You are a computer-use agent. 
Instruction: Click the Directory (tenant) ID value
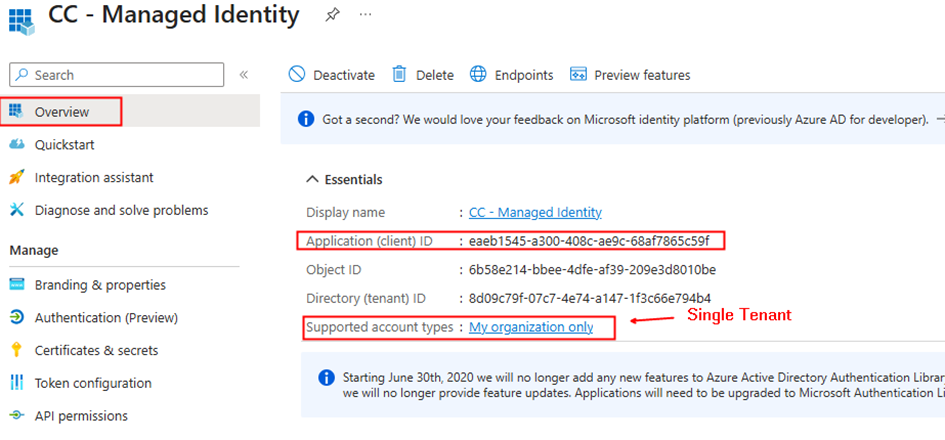coord(590,298)
